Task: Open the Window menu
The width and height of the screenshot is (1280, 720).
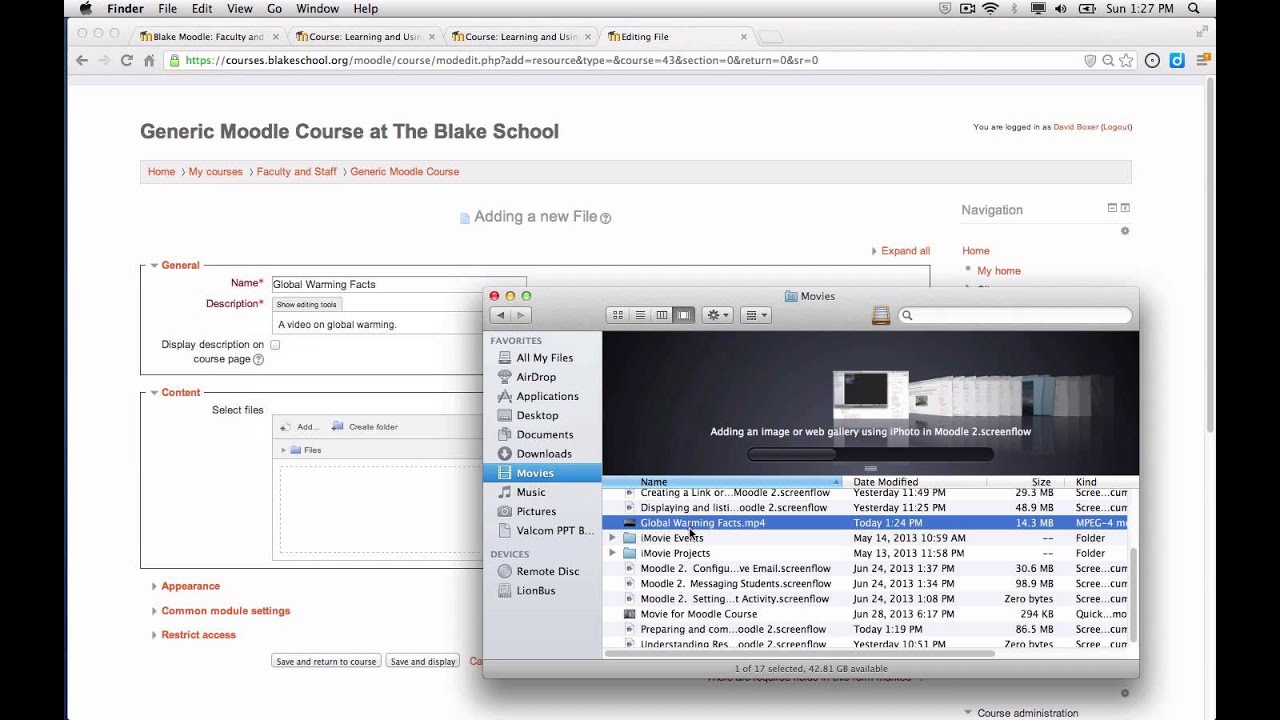Action: (317, 8)
